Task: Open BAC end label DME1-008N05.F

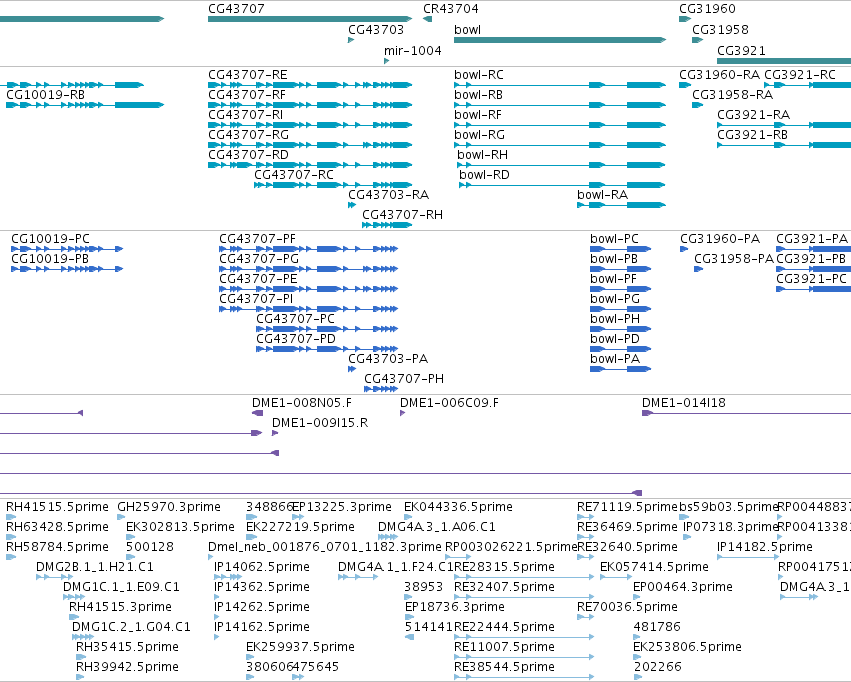Action: click(302, 403)
